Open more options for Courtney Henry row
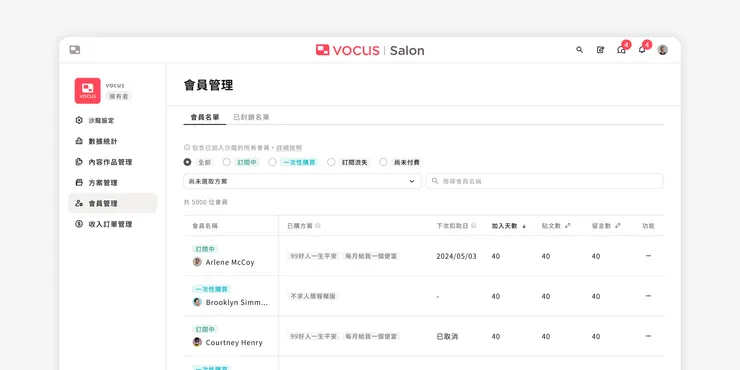The height and width of the screenshot is (370, 740). (x=648, y=336)
